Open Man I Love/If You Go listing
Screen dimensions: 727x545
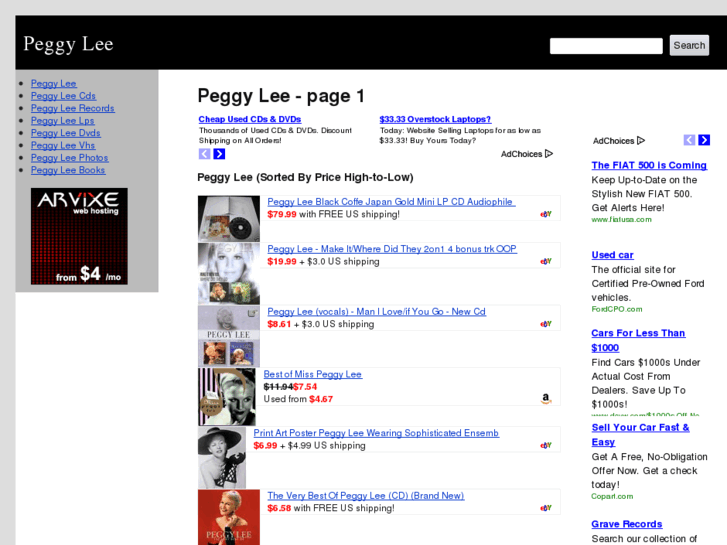click(x=377, y=312)
